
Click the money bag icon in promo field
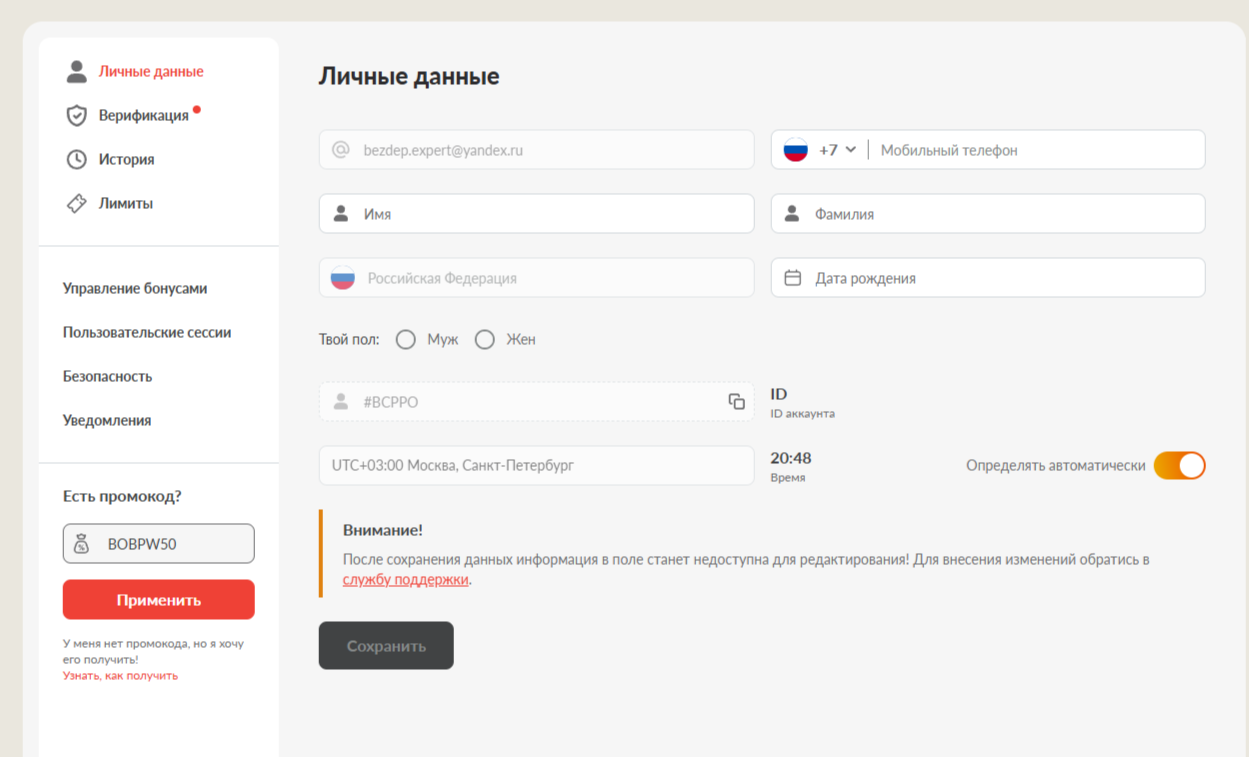pyautogui.click(x=82, y=544)
